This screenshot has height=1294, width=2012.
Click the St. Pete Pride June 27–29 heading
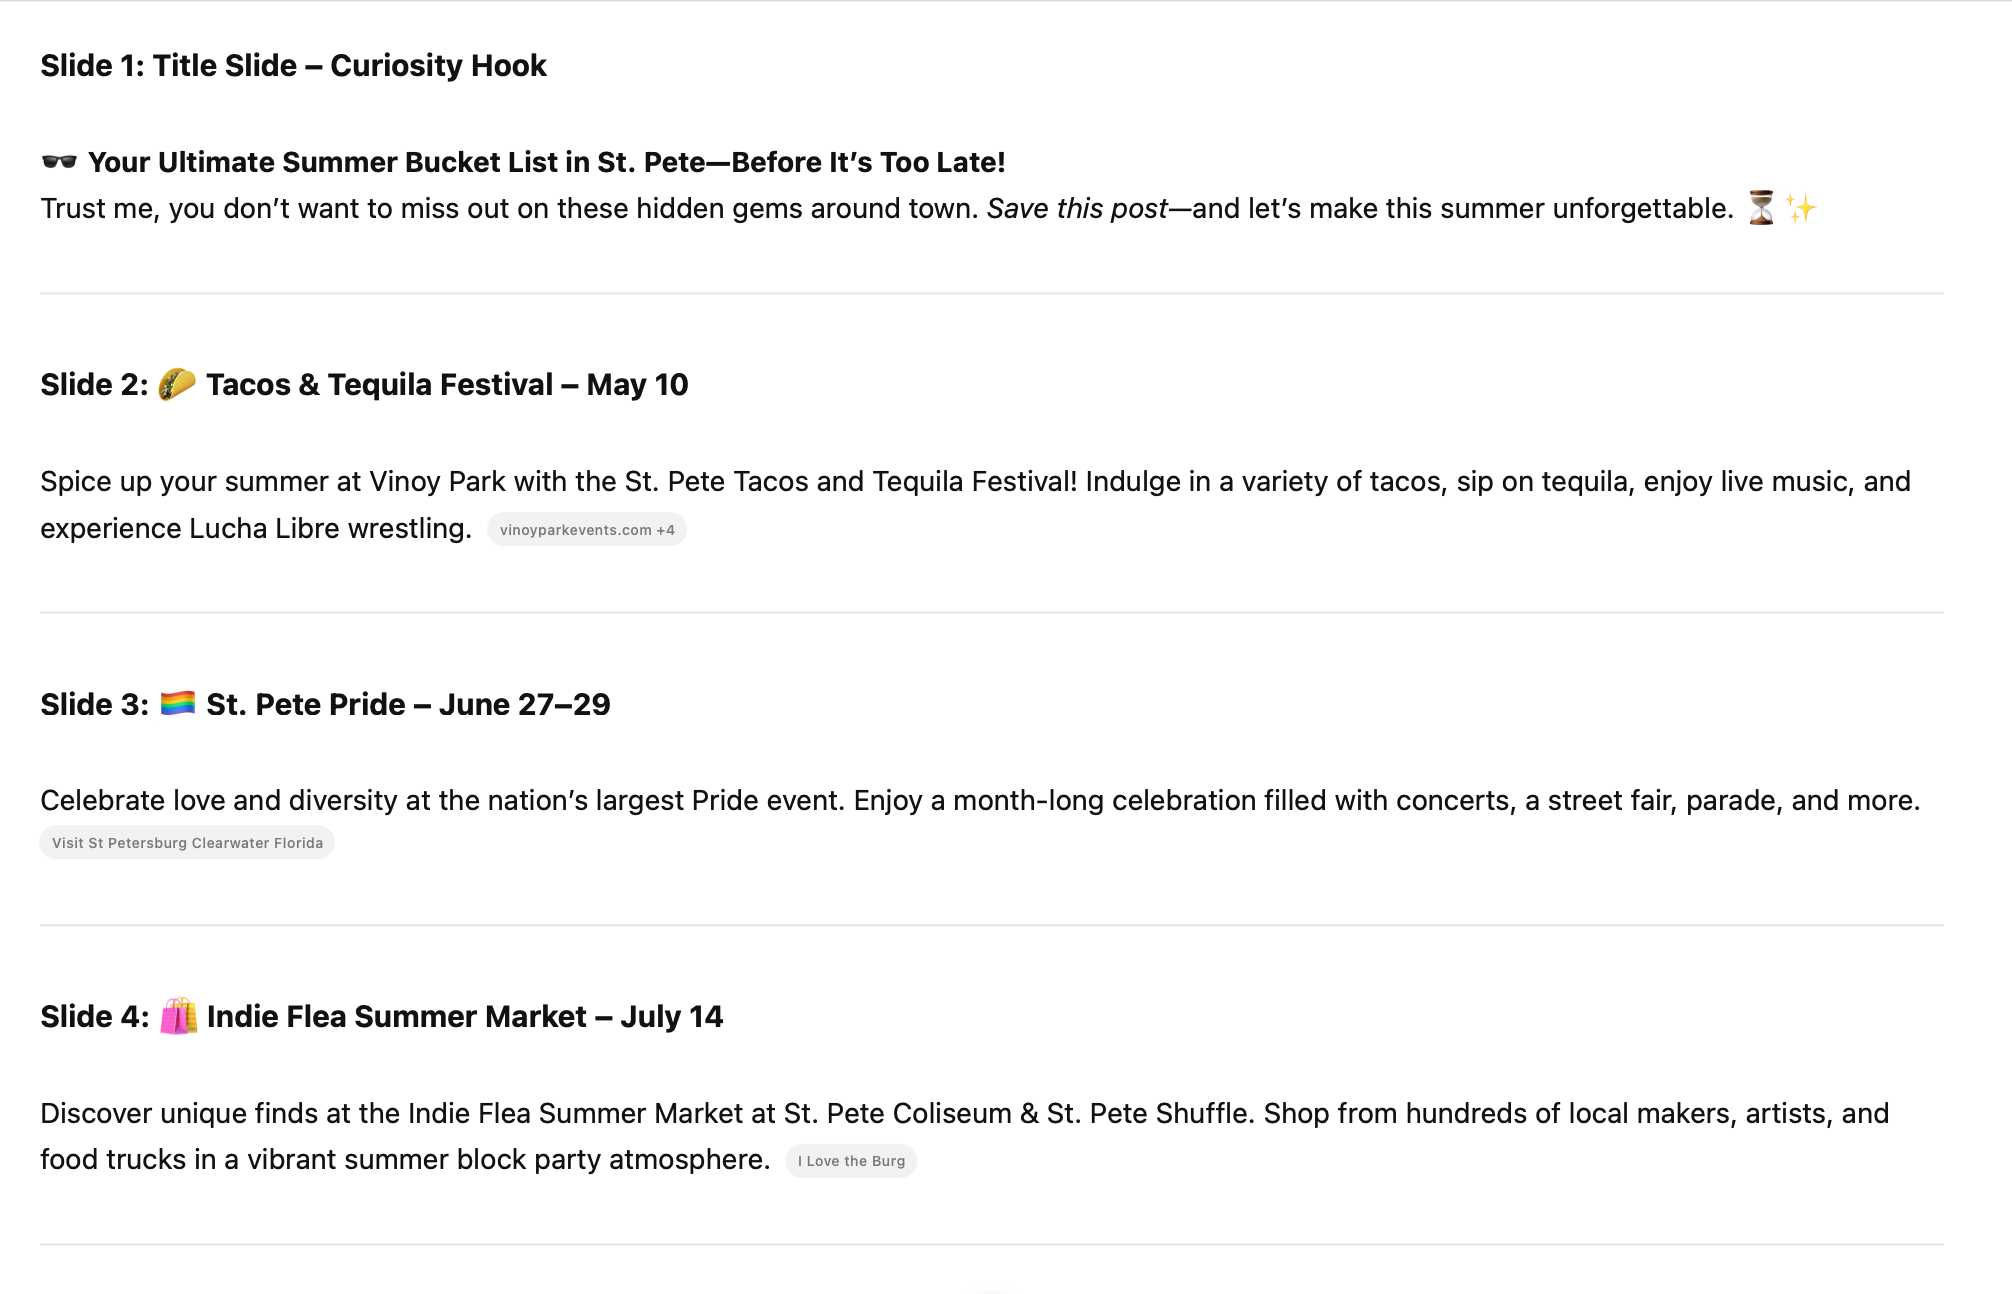pyautogui.click(x=407, y=705)
